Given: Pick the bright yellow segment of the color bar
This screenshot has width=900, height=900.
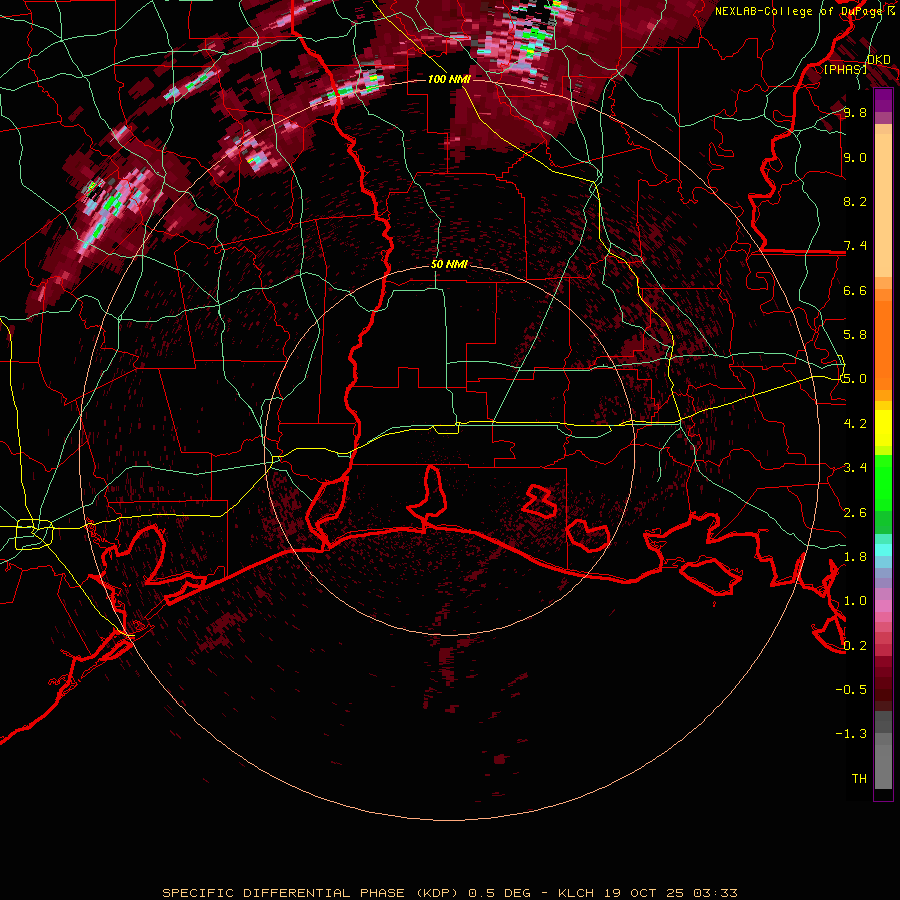Looking at the screenshot, I should [883, 428].
